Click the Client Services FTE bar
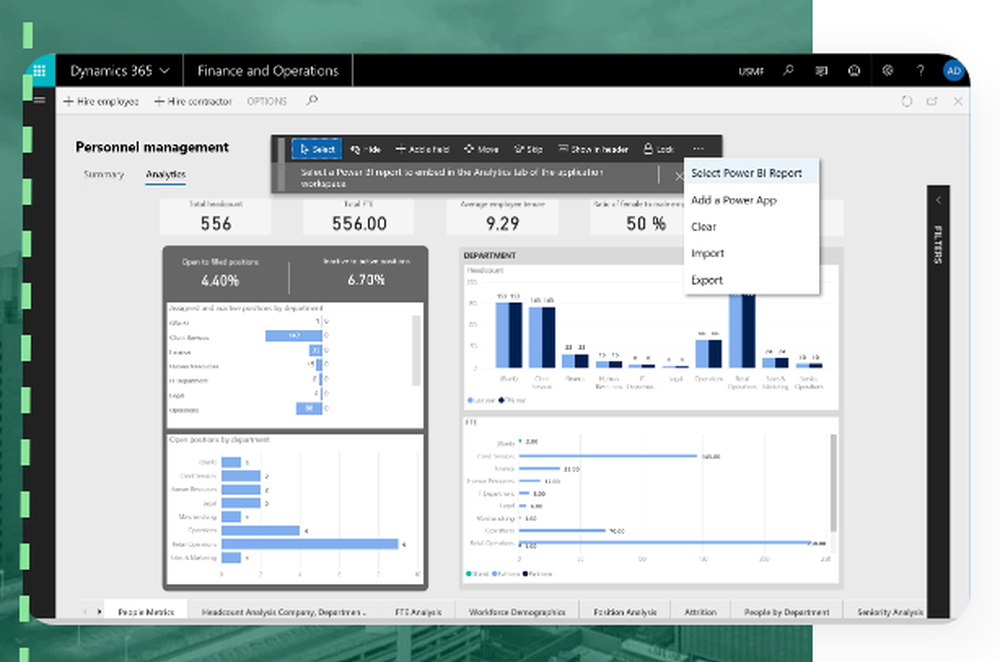 pos(608,456)
